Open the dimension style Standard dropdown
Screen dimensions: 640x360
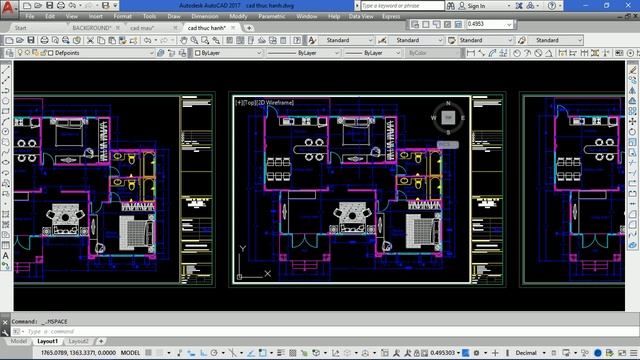[440, 40]
